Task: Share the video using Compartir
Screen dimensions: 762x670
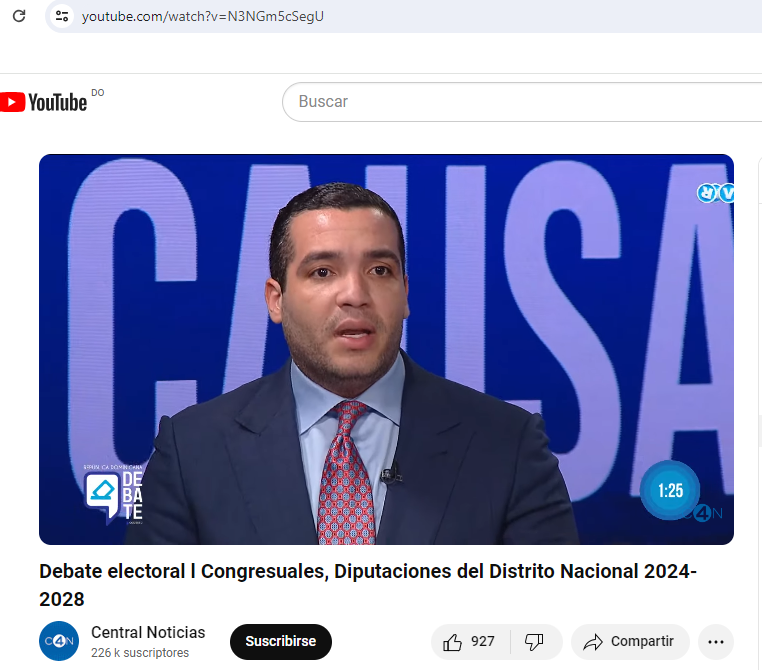Action: click(629, 642)
